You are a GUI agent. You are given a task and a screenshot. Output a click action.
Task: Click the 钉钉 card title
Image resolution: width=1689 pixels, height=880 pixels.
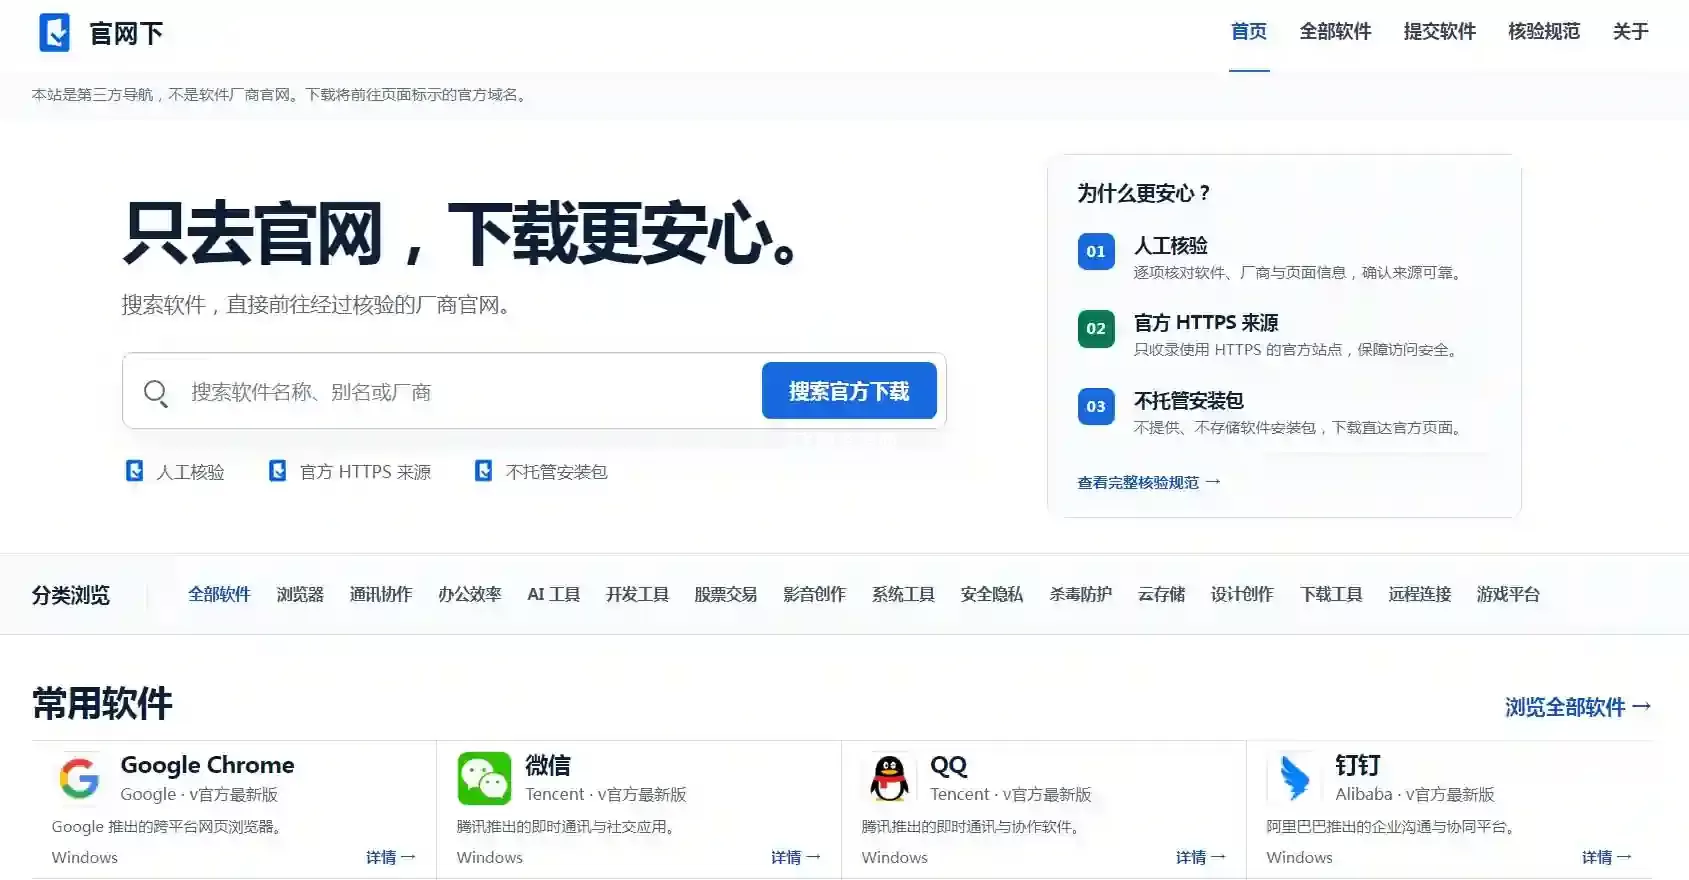pos(1358,765)
